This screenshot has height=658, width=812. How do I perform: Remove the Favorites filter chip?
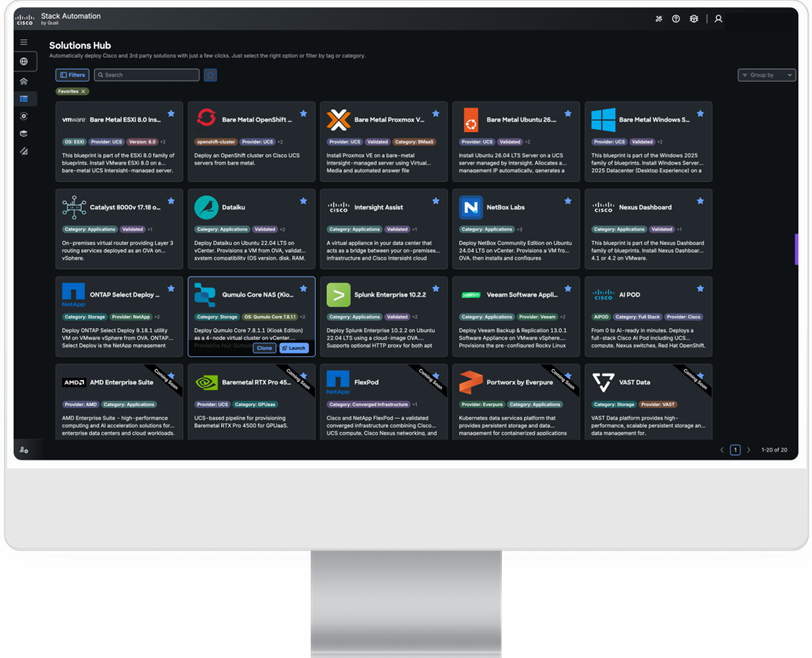tap(83, 91)
